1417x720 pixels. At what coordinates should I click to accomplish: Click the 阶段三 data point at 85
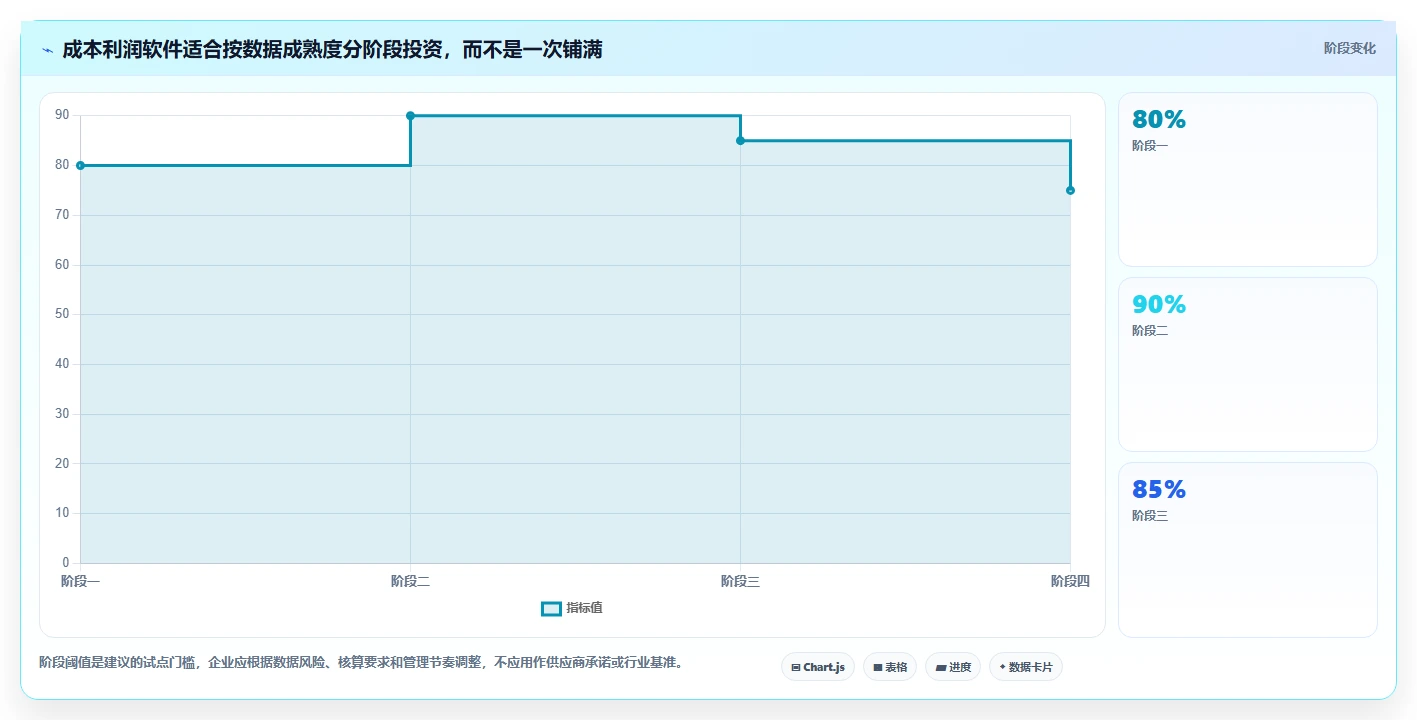(x=740, y=140)
